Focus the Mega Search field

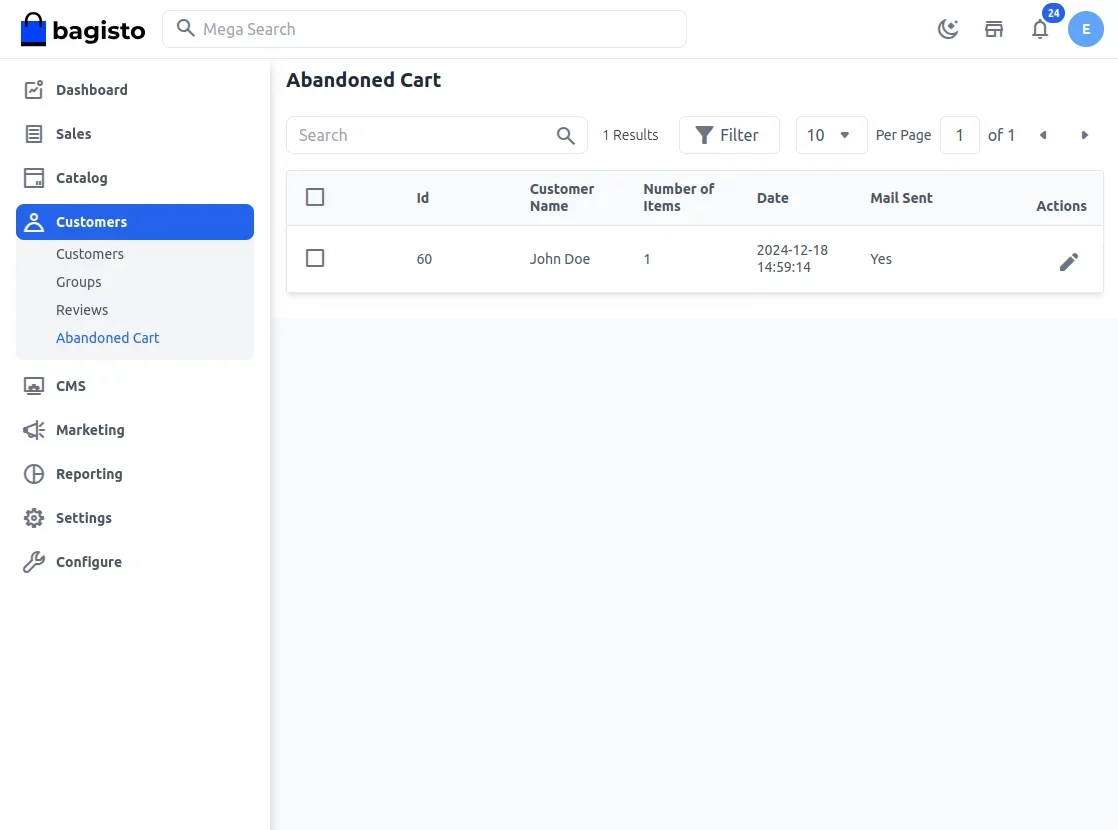424,29
